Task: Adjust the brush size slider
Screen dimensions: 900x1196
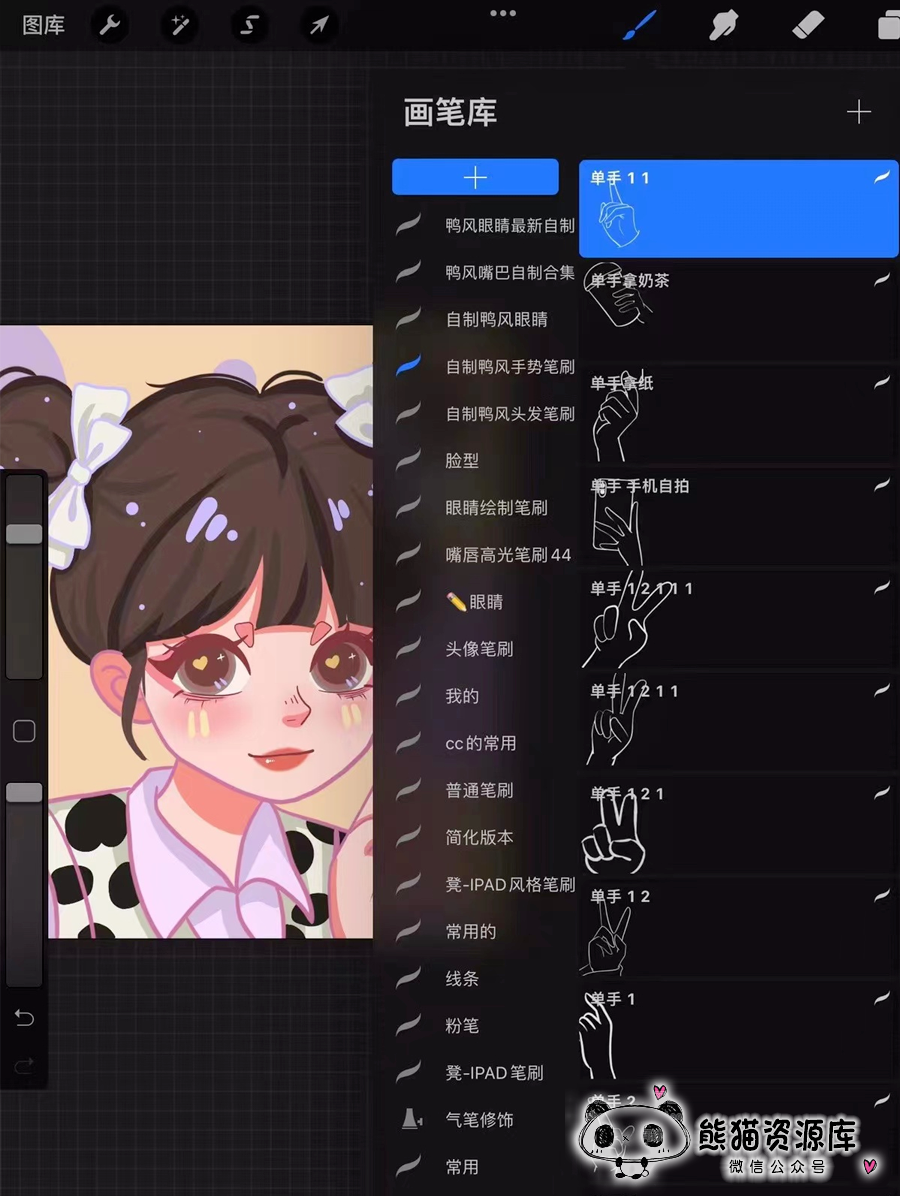Action: (23, 534)
